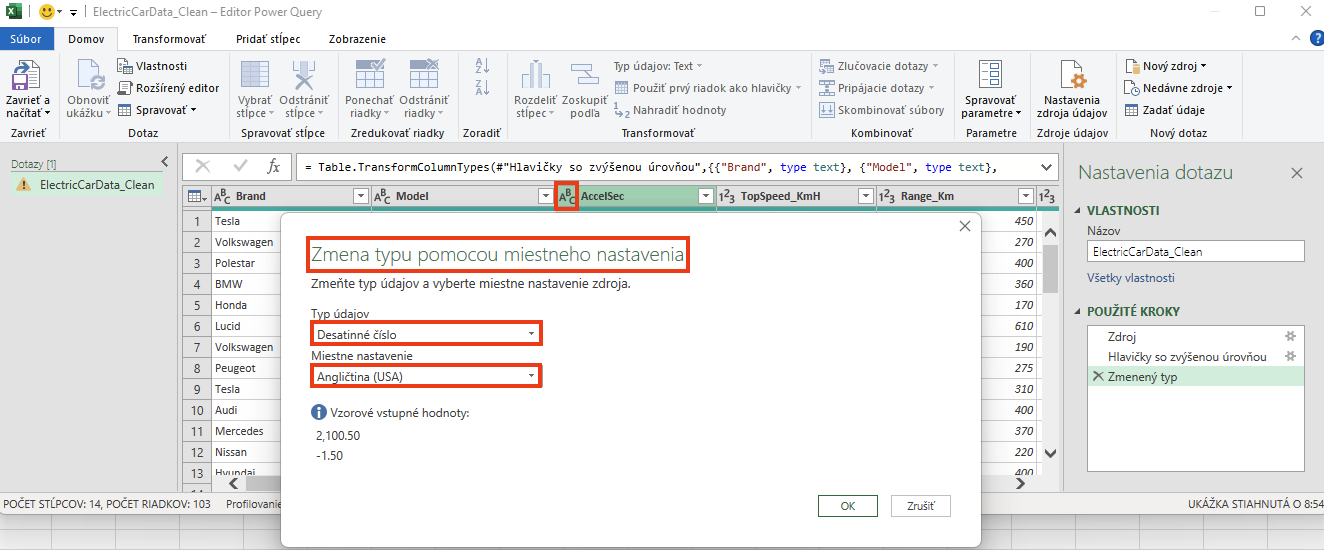The width and height of the screenshot is (1324, 550).
Task: Click Rozdeliť stĺpec icon
Action: pos(535,76)
